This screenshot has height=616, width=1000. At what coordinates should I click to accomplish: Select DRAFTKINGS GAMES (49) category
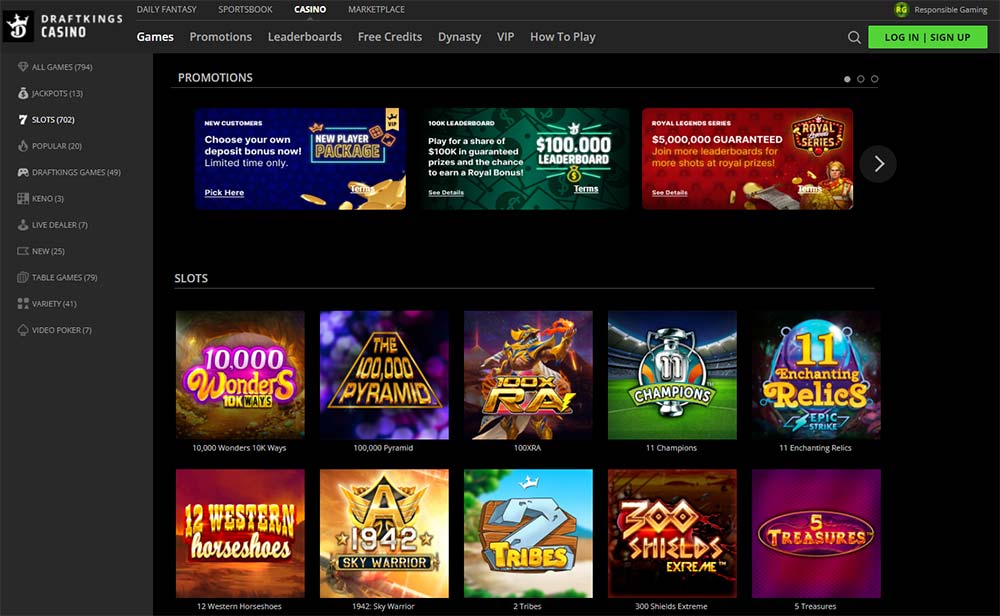(76, 172)
